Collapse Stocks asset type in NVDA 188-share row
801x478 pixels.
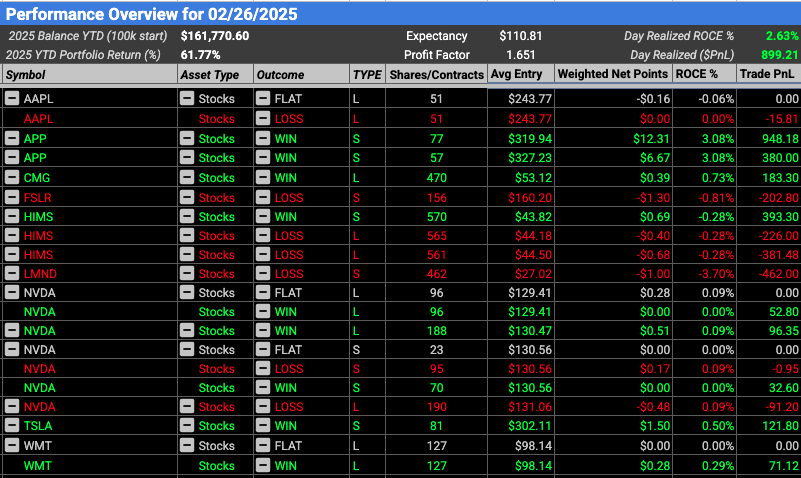pyautogui.click(x=187, y=330)
